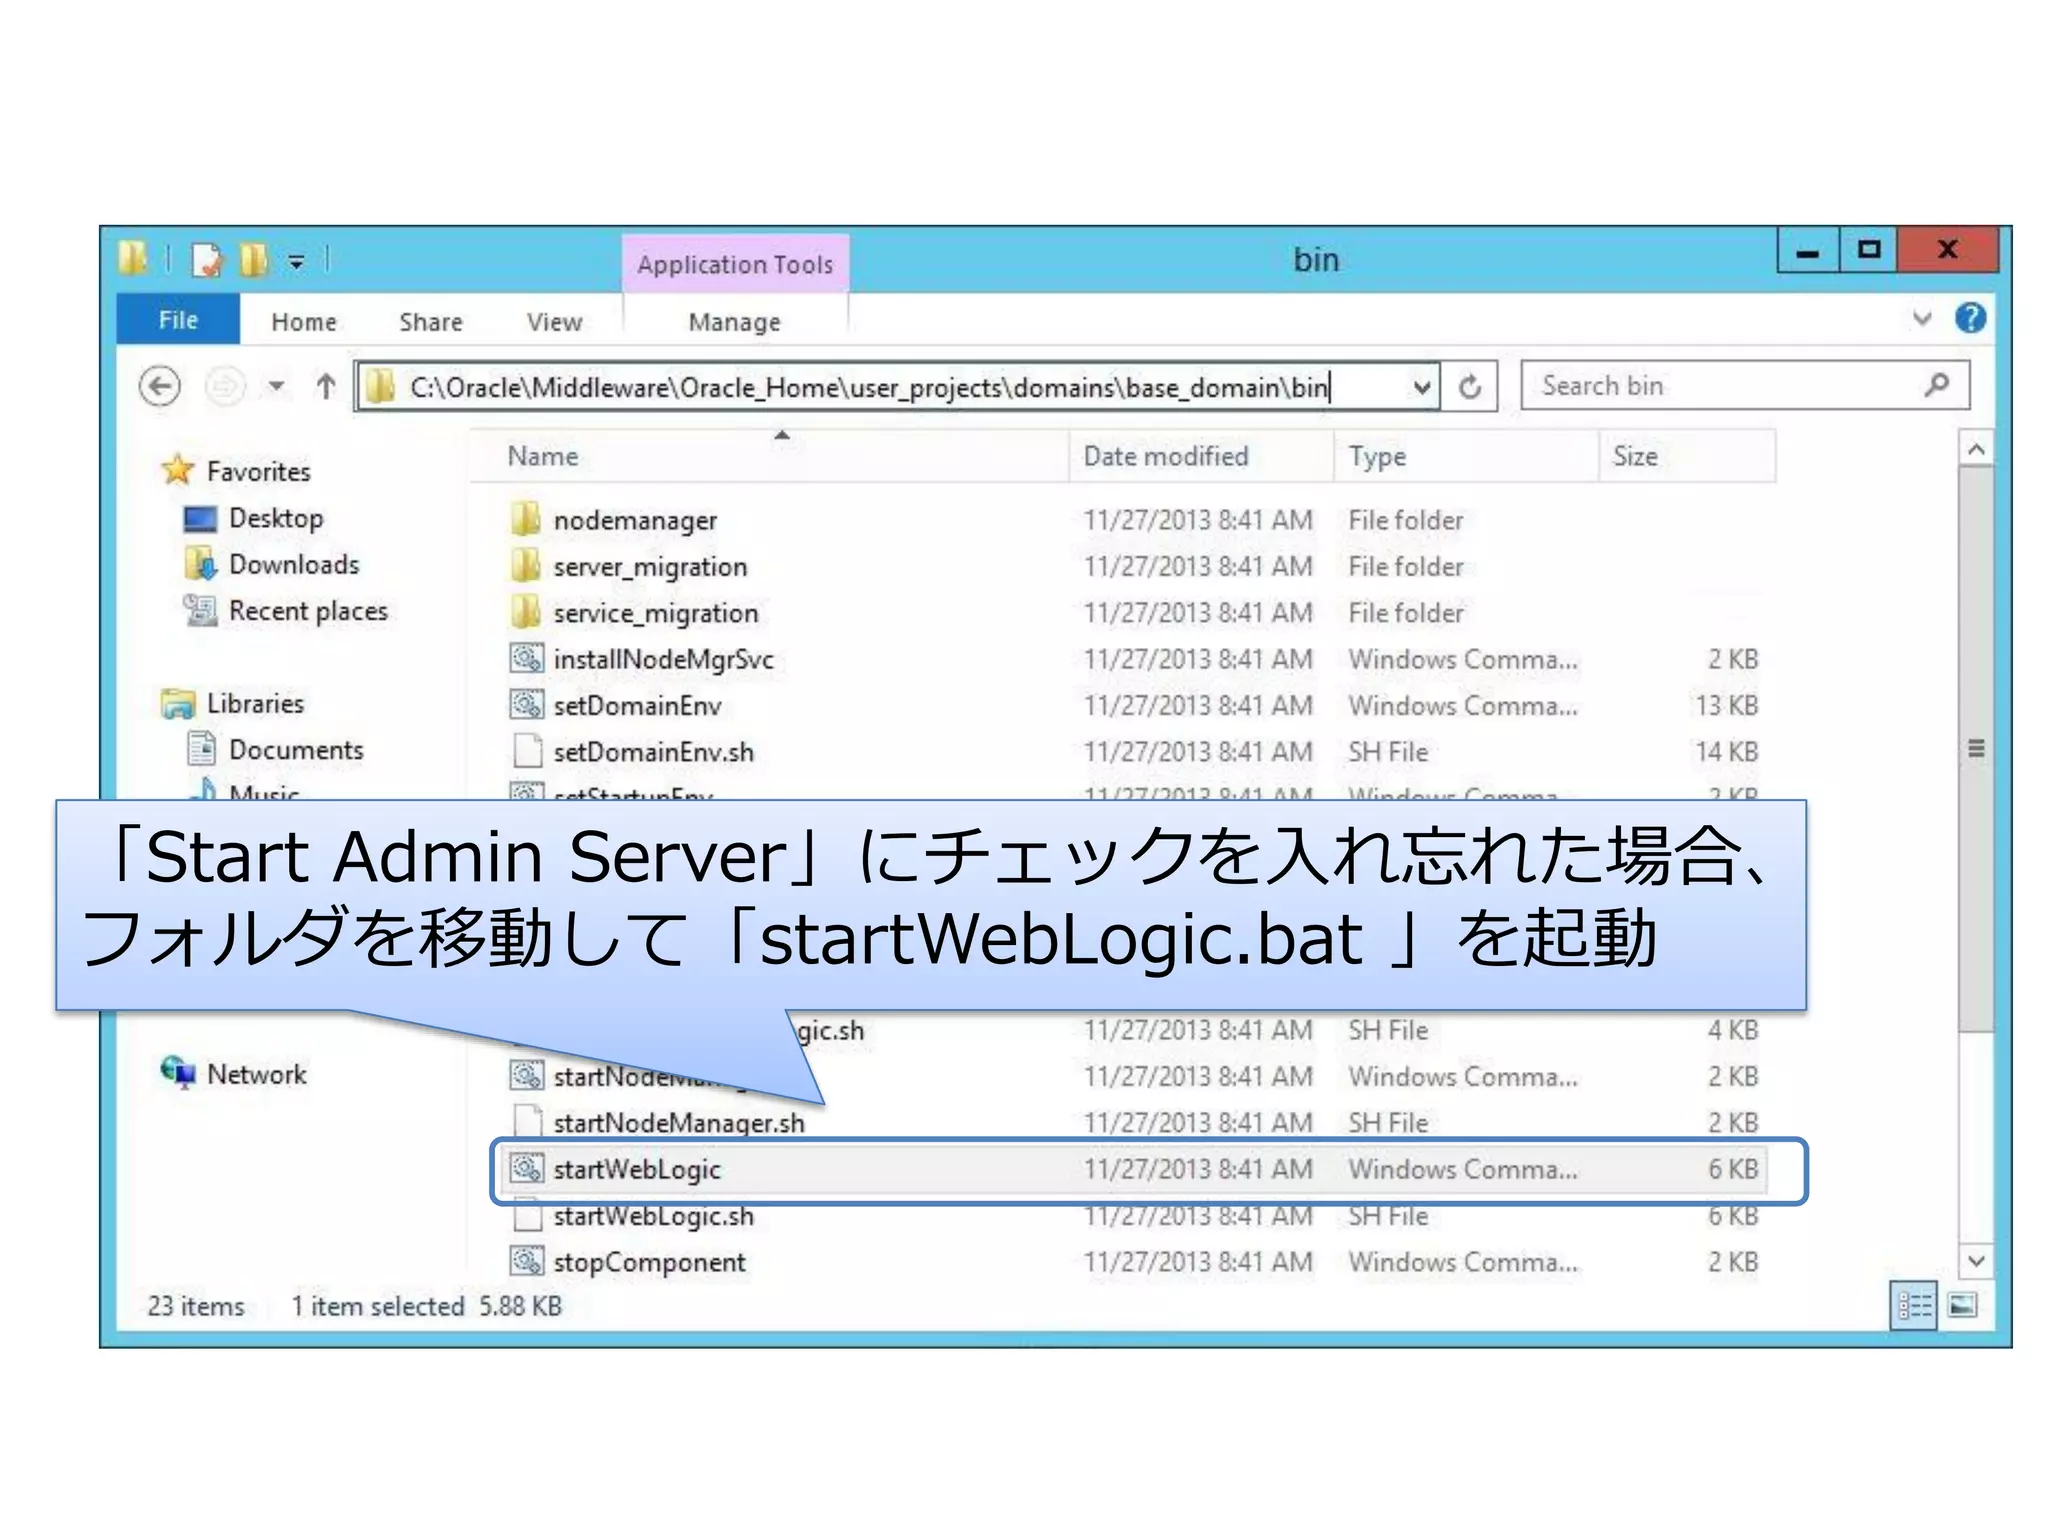The height and width of the screenshot is (1536, 2048).
Task: Click the scrollbar down arrow
Action: coord(1975,1260)
